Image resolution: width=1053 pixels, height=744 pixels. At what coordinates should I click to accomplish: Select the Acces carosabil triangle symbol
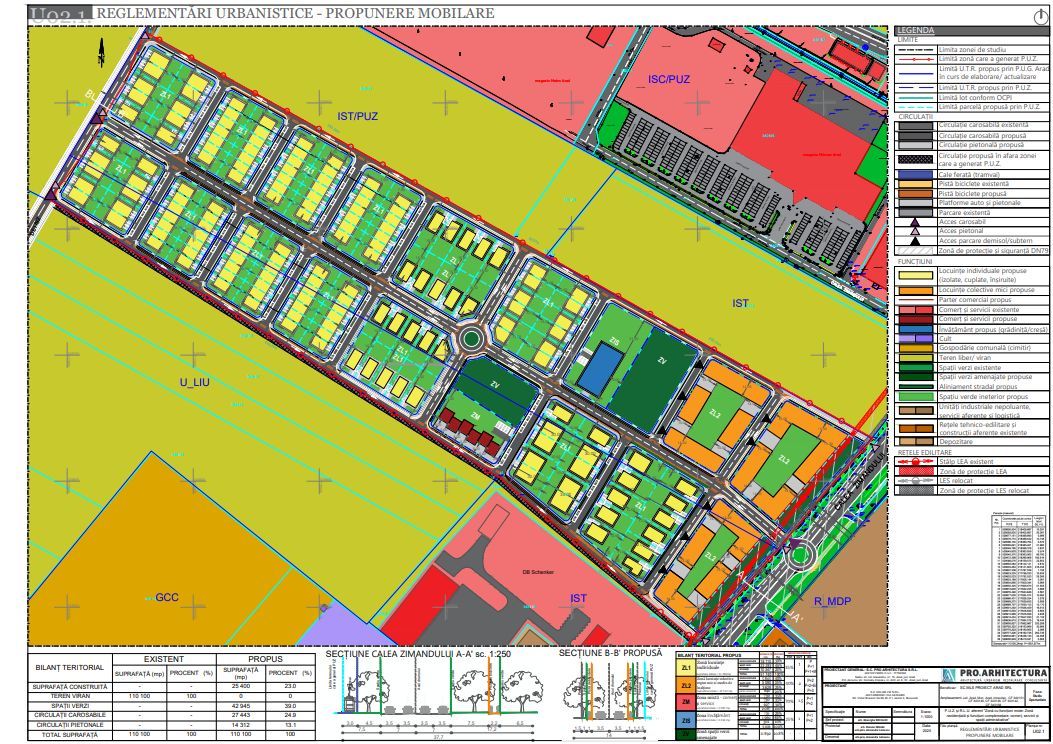pos(914,222)
